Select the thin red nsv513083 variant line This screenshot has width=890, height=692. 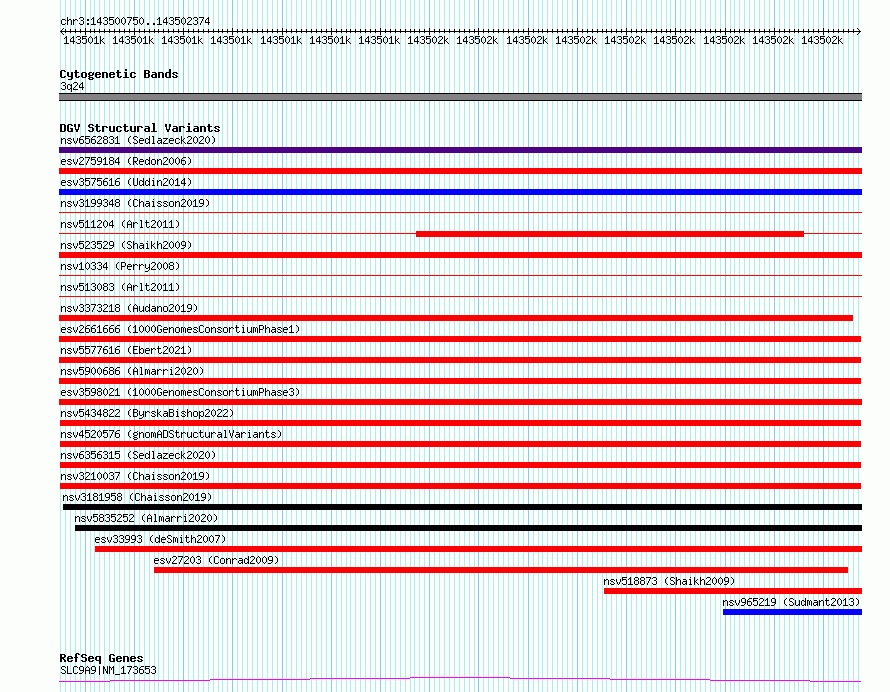coord(460,297)
